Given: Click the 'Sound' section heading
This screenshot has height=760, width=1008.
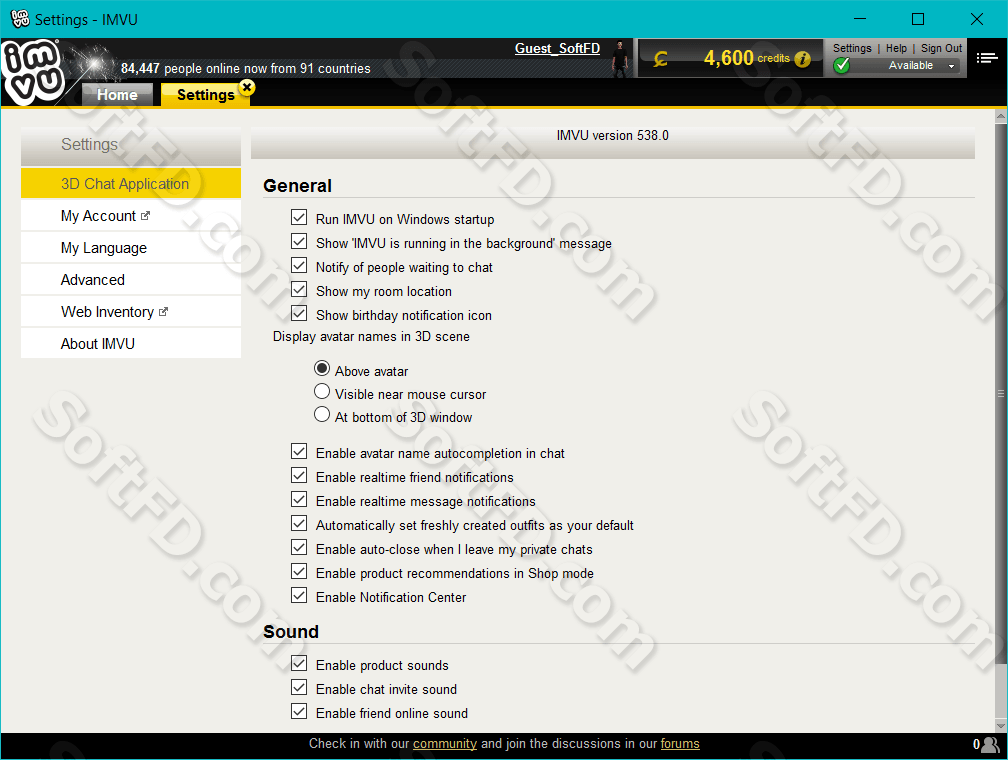Looking at the screenshot, I should click(x=291, y=632).
